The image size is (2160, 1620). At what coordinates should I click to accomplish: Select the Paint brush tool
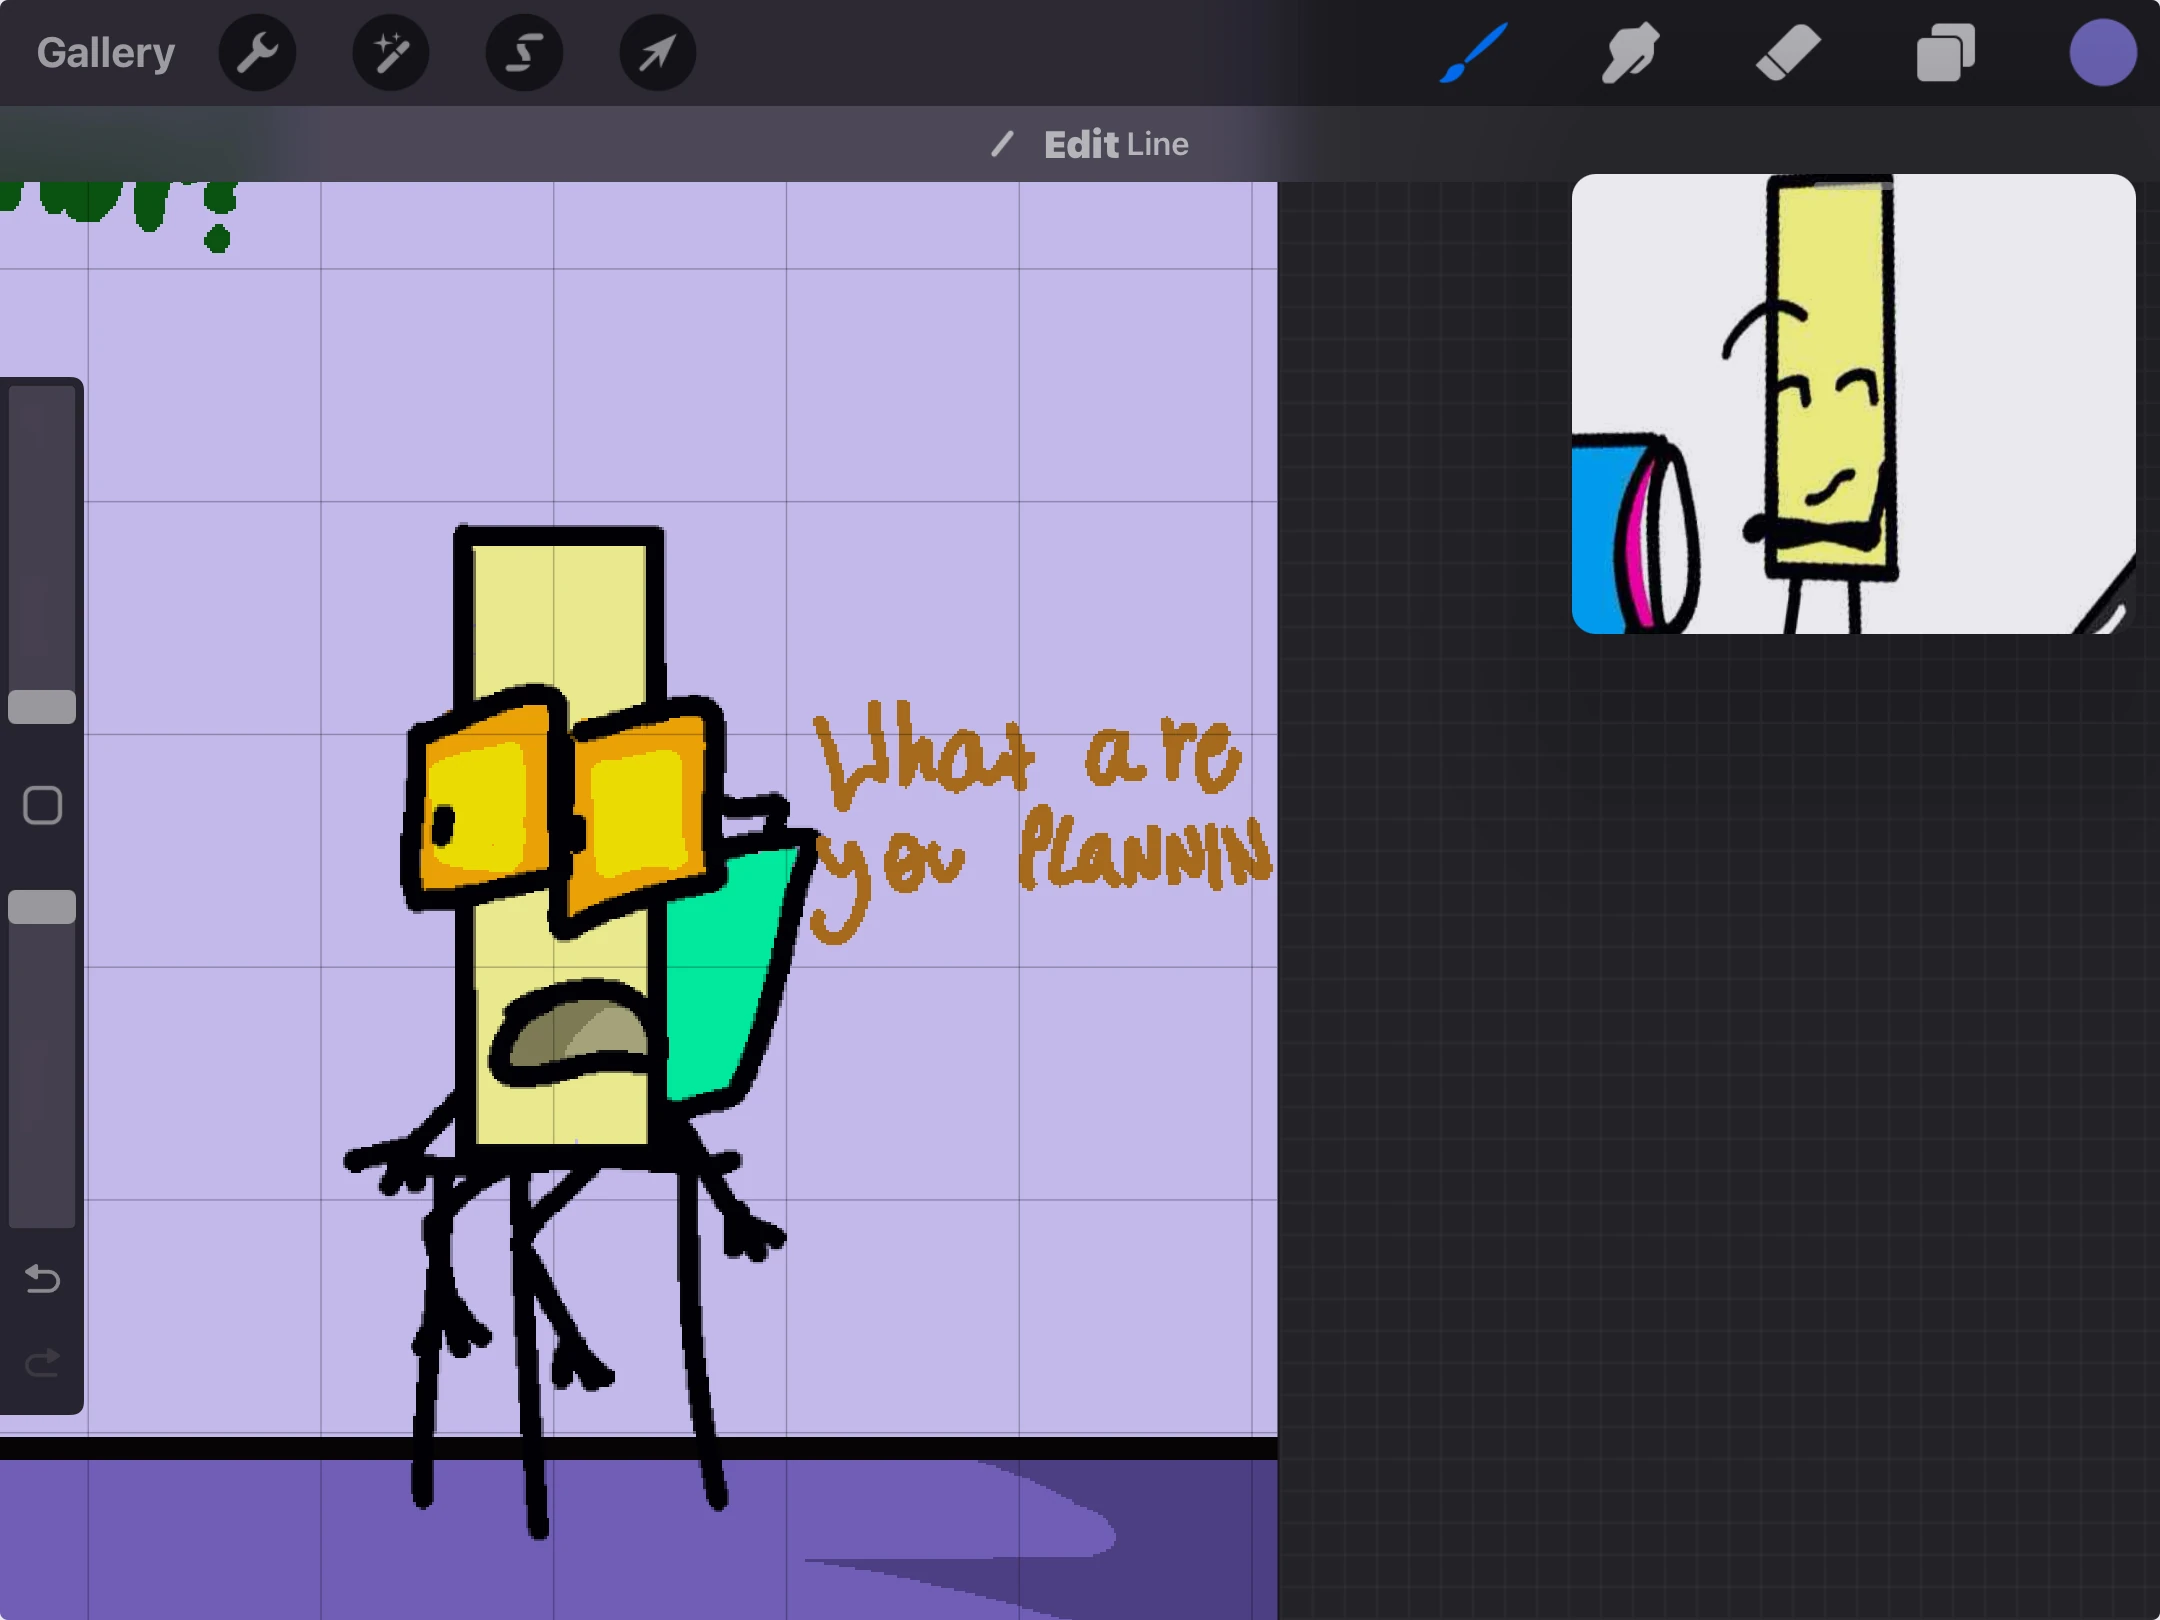click(1473, 52)
